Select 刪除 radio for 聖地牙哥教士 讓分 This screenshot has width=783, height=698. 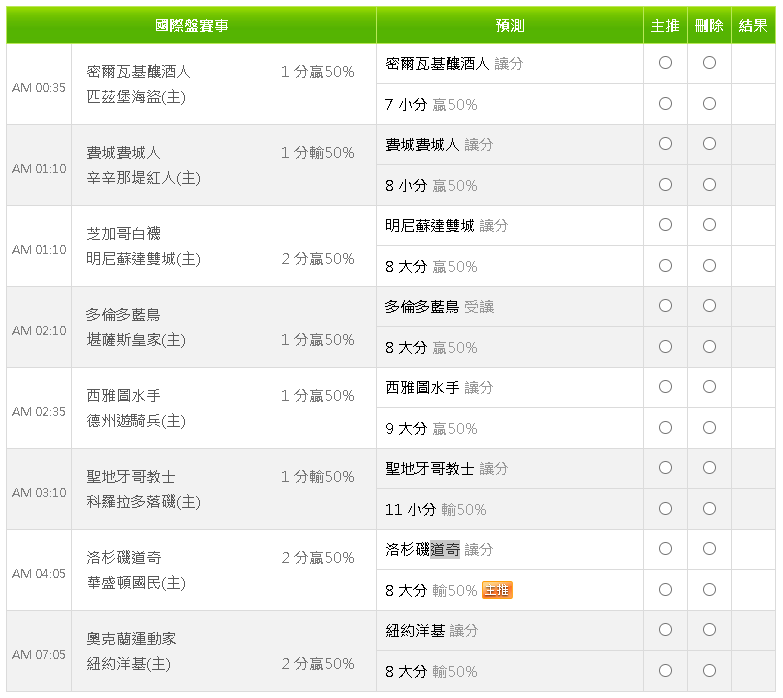(709, 468)
